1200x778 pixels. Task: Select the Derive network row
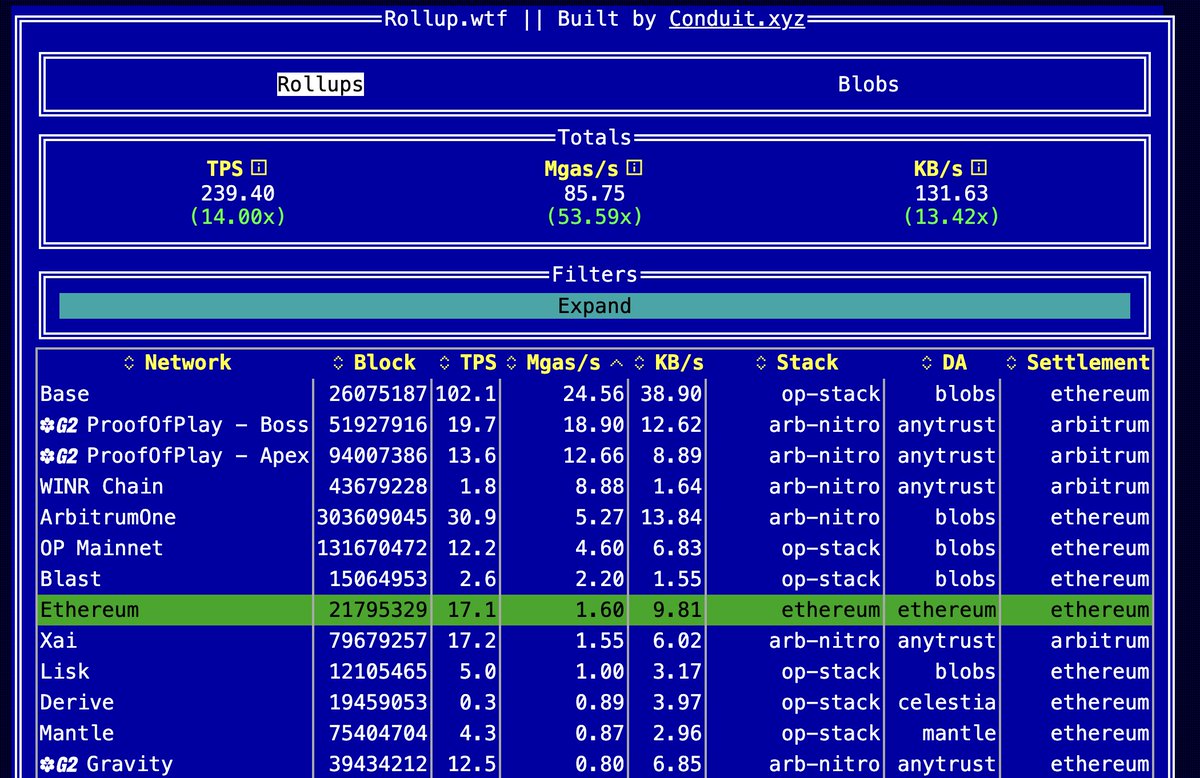[595, 703]
